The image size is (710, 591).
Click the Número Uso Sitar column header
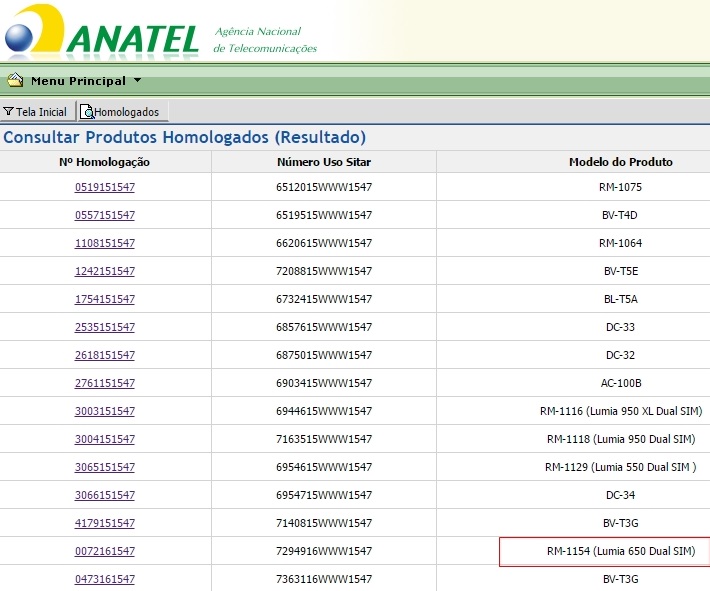(324, 162)
